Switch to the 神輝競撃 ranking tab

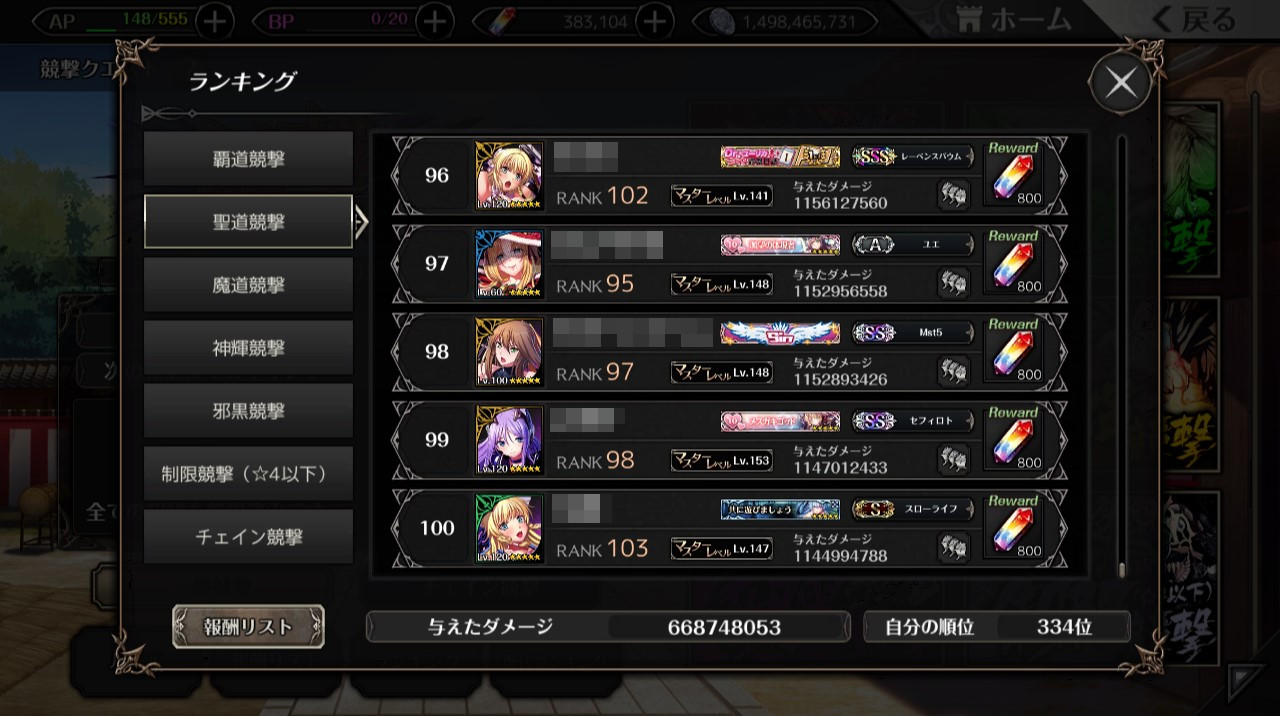(x=248, y=348)
